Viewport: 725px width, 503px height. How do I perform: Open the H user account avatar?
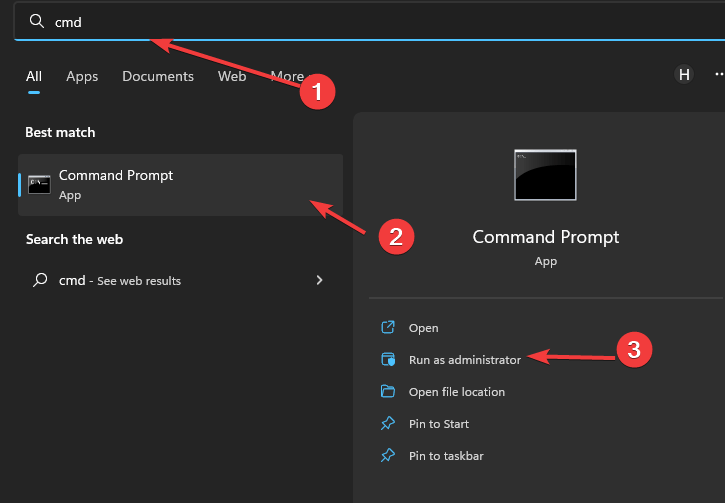pos(684,74)
